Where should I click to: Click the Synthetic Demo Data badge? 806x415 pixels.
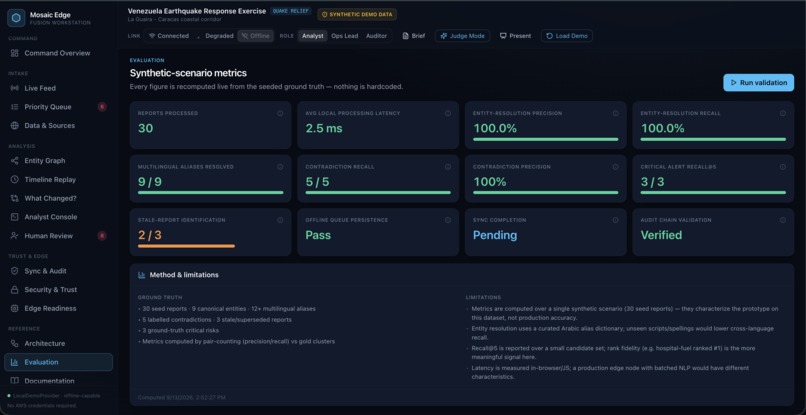click(x=357, y=14)
